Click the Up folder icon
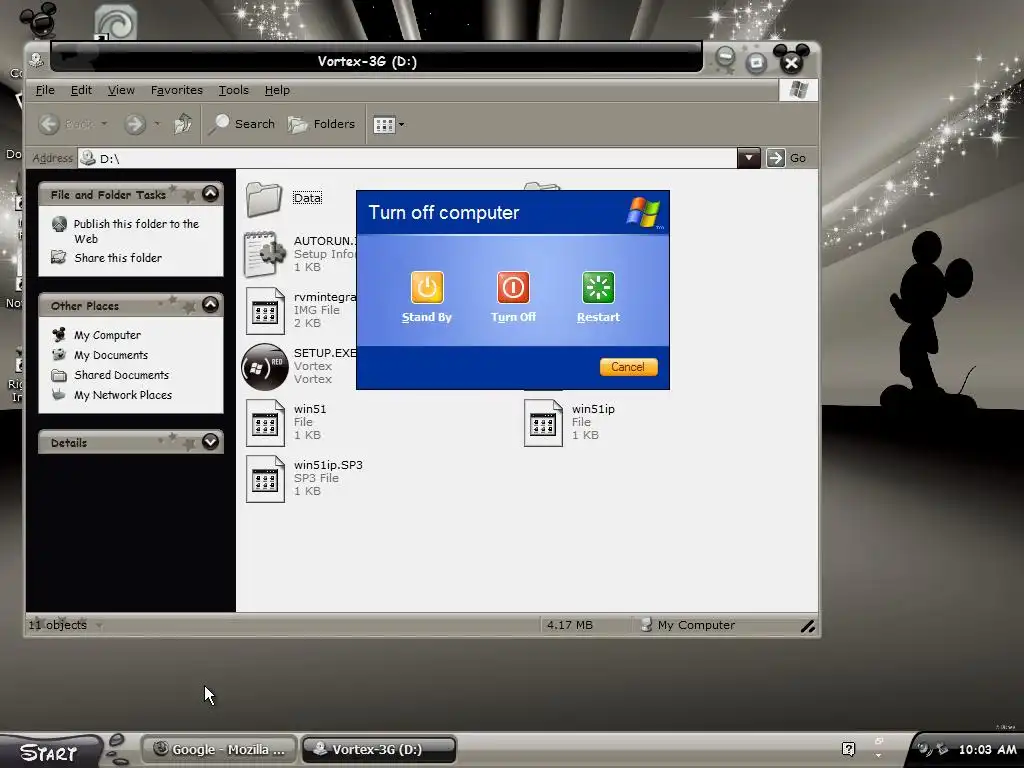Viewport: 1024px width, 768px height. point(182,124)
